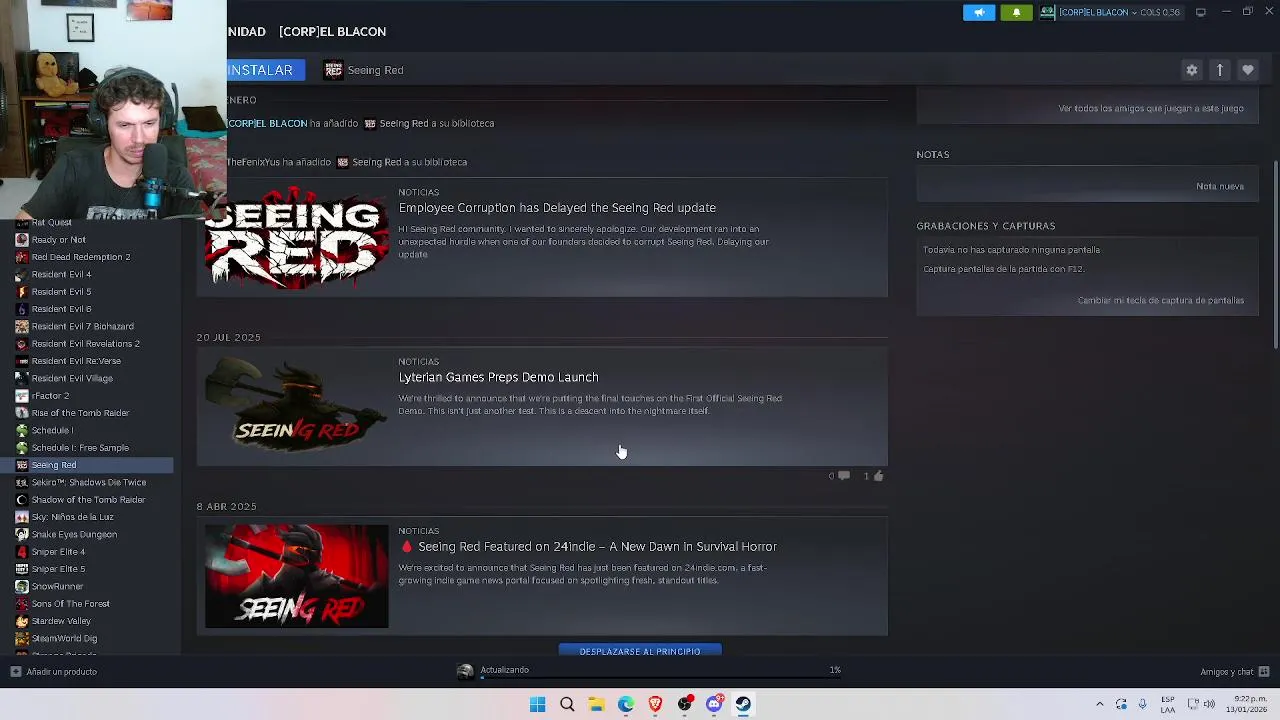This screenshot has width=1280, height=720.
Task: Open Steam announcements megaphone button
Action: [x=979, y=12]
